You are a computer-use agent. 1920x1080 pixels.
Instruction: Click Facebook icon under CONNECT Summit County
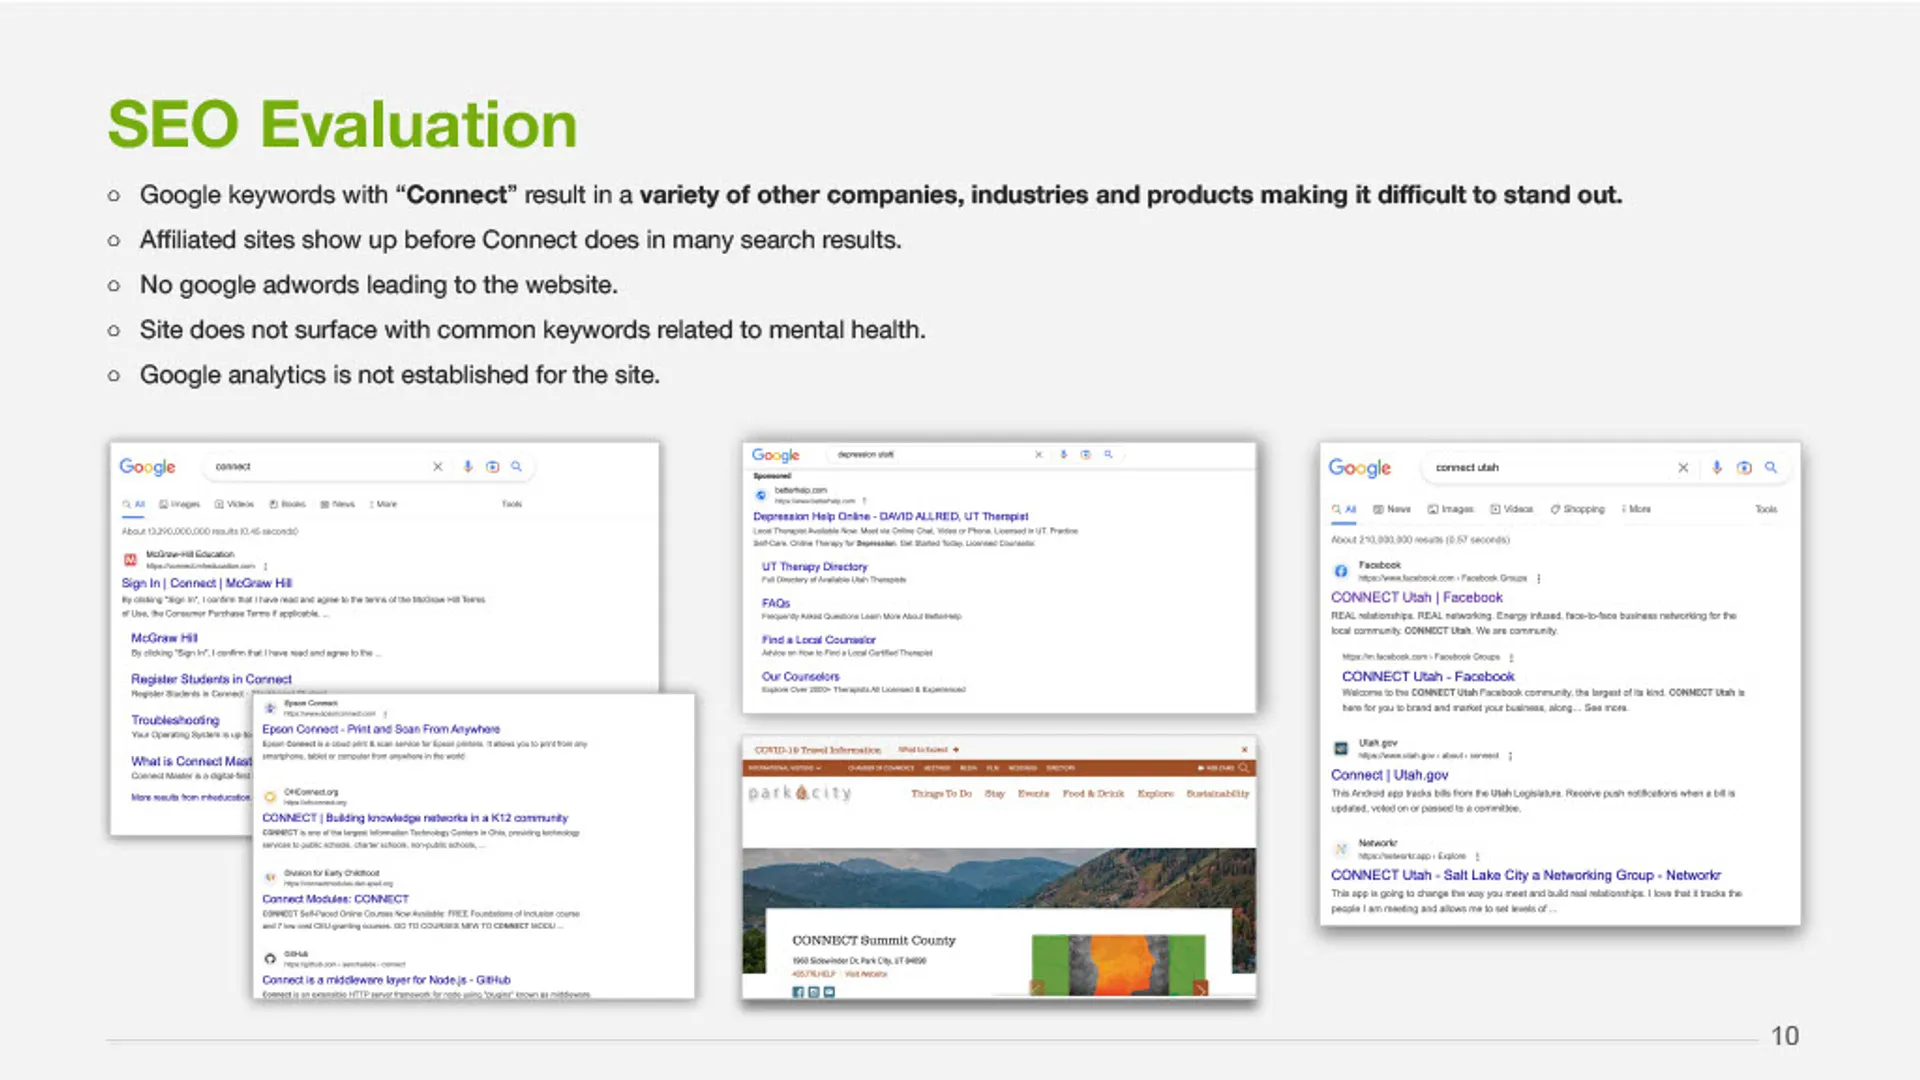798,991
